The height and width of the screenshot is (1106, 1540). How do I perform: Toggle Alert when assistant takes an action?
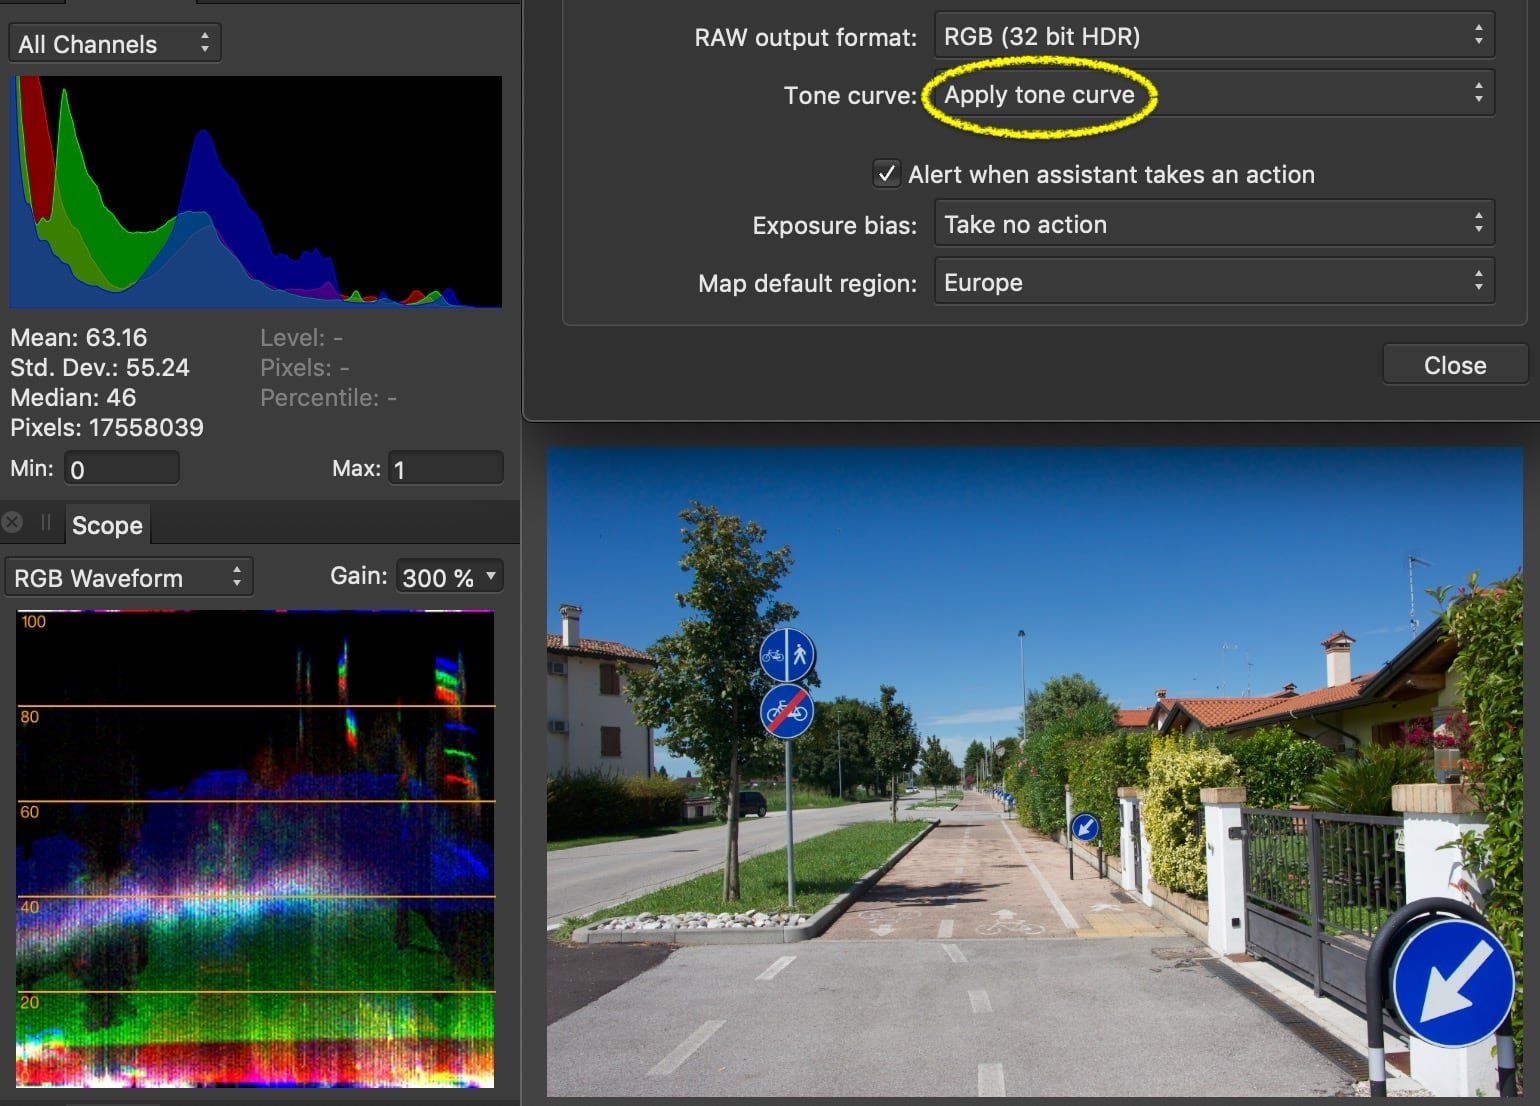click(x=886, y=174)
